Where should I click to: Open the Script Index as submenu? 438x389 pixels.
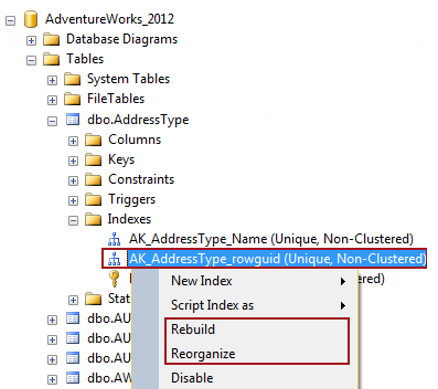[258, 305]
